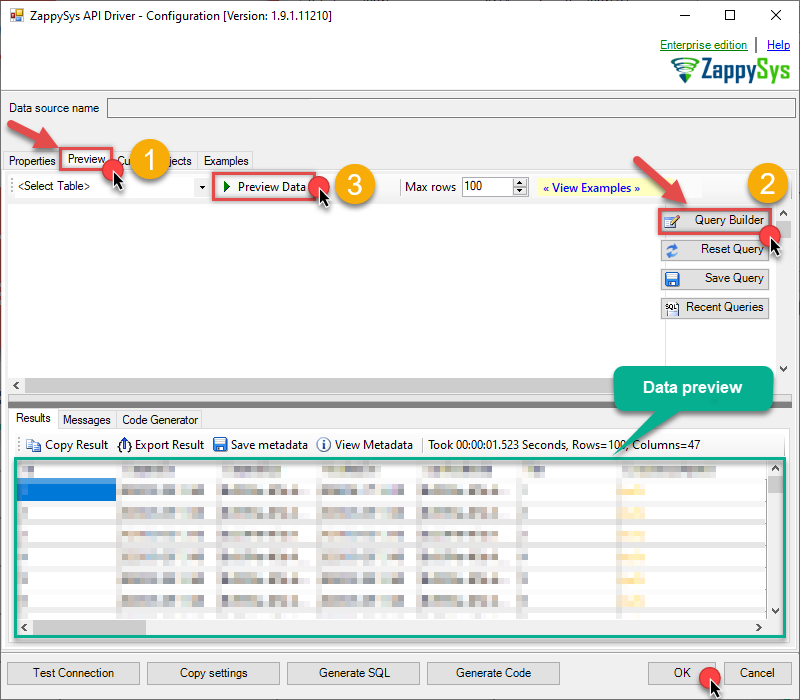Click the Query Builder pencil icon
The width and height of the screenshot is (800, 700).
coord(672,221)
